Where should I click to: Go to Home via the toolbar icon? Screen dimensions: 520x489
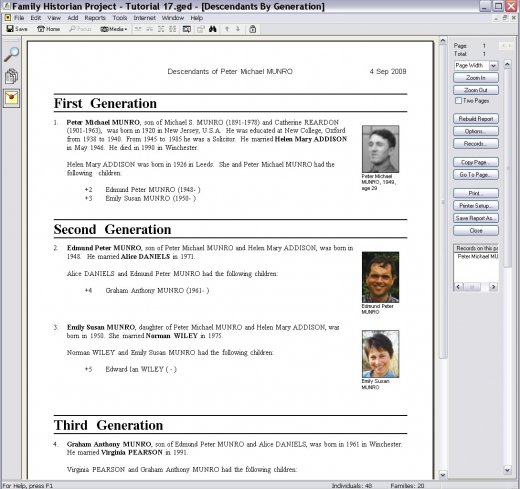tap(48, 29)
